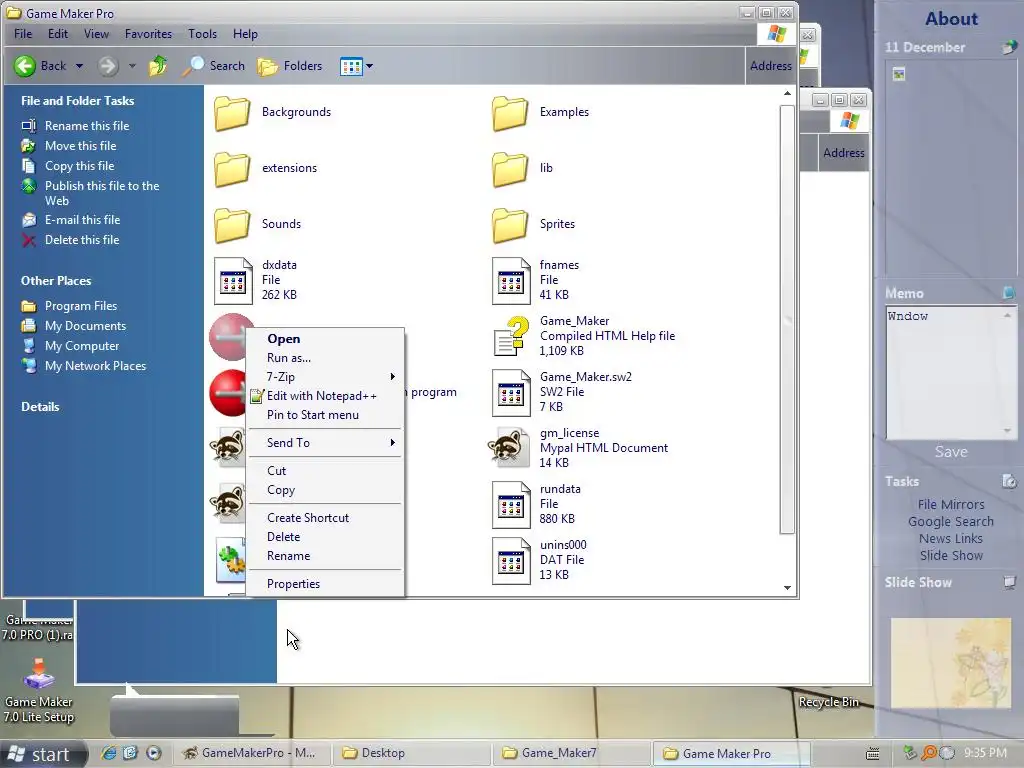The width and height of the screenshot is (1024, 768).
Task: Go to Program Files in Other Places
Action: pos(80,306)
